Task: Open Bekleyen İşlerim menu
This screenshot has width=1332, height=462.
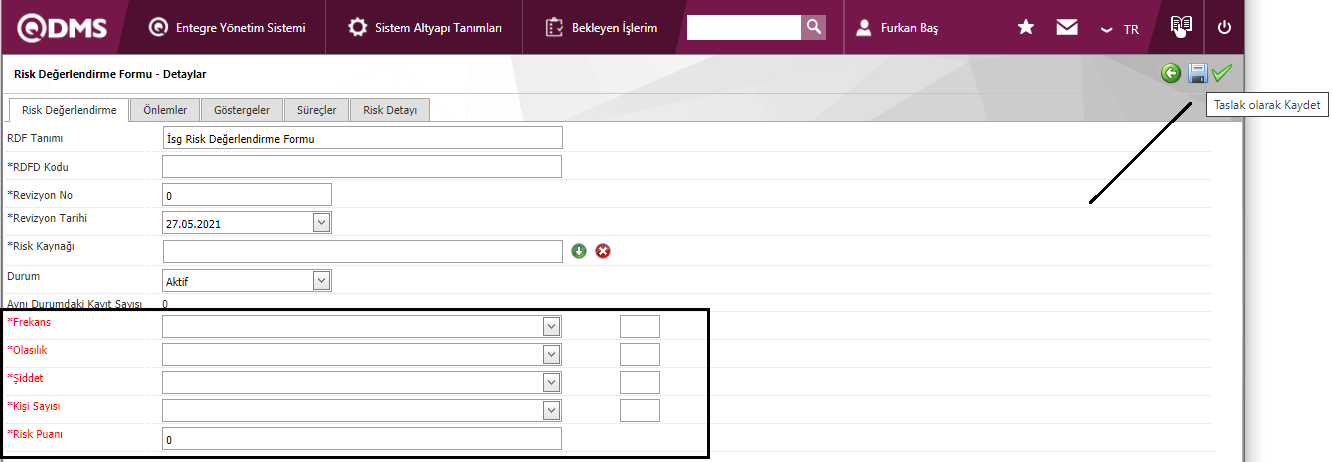Action: point(602,28)
